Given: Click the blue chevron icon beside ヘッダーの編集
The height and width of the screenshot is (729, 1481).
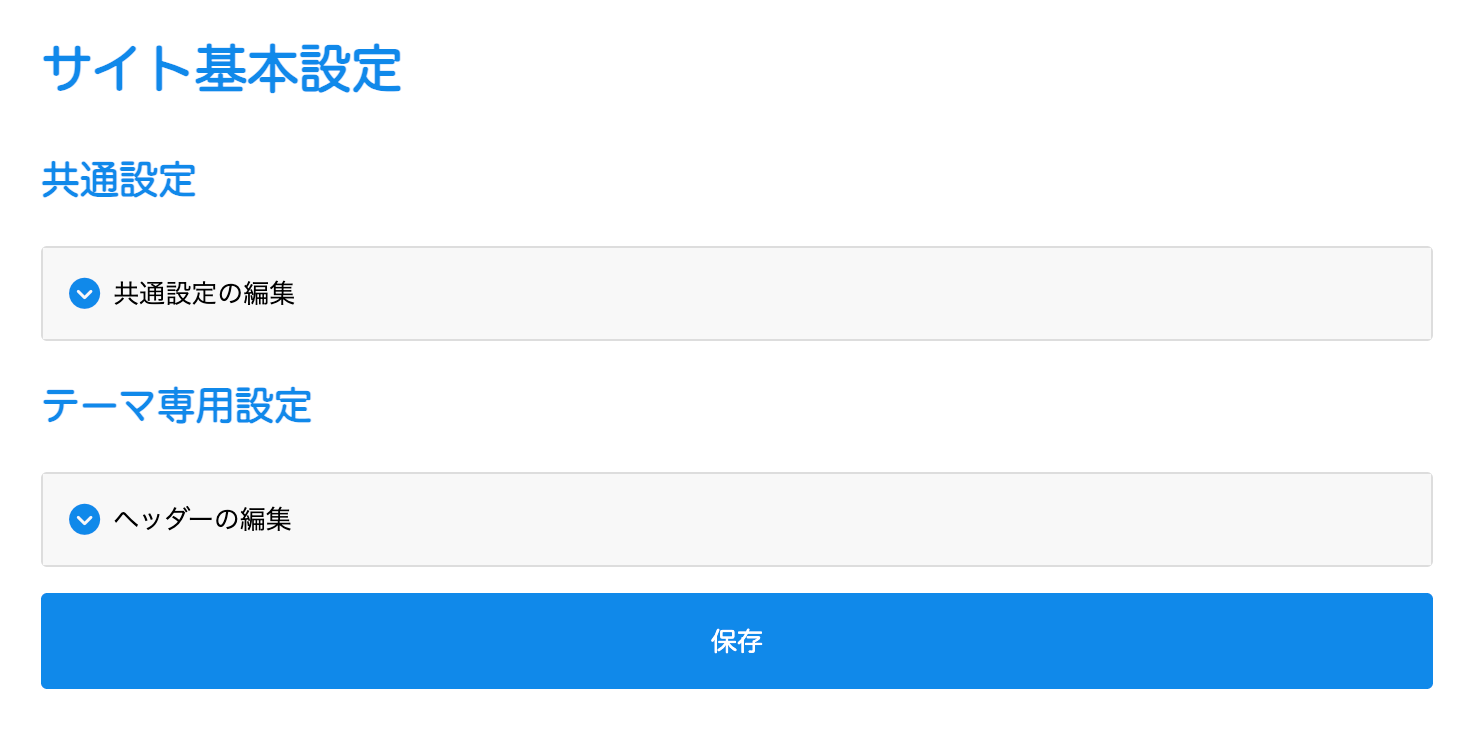Looking at the screenshot, I should pos(85,520).
